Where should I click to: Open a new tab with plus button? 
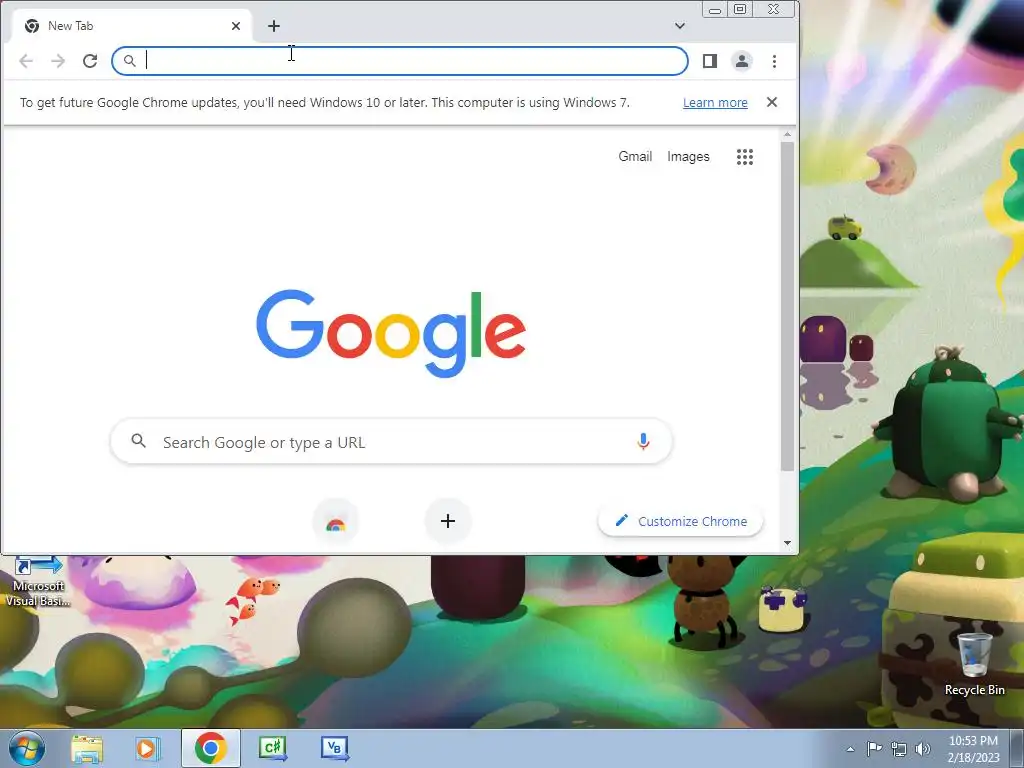click(274, 26)
